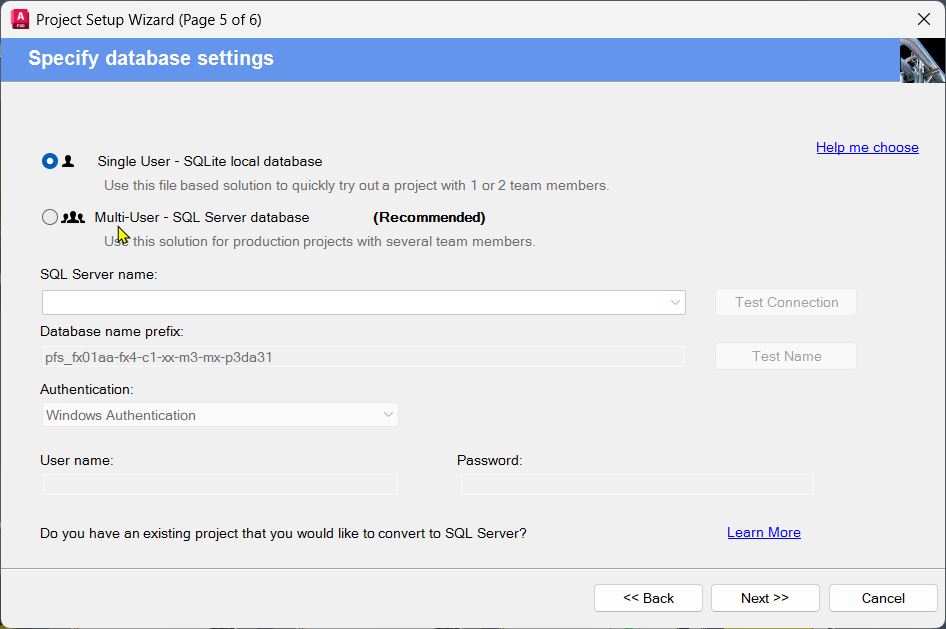946x629 pixels.
Task: Click the existing project conversion question text
Action: pos(283,533)
